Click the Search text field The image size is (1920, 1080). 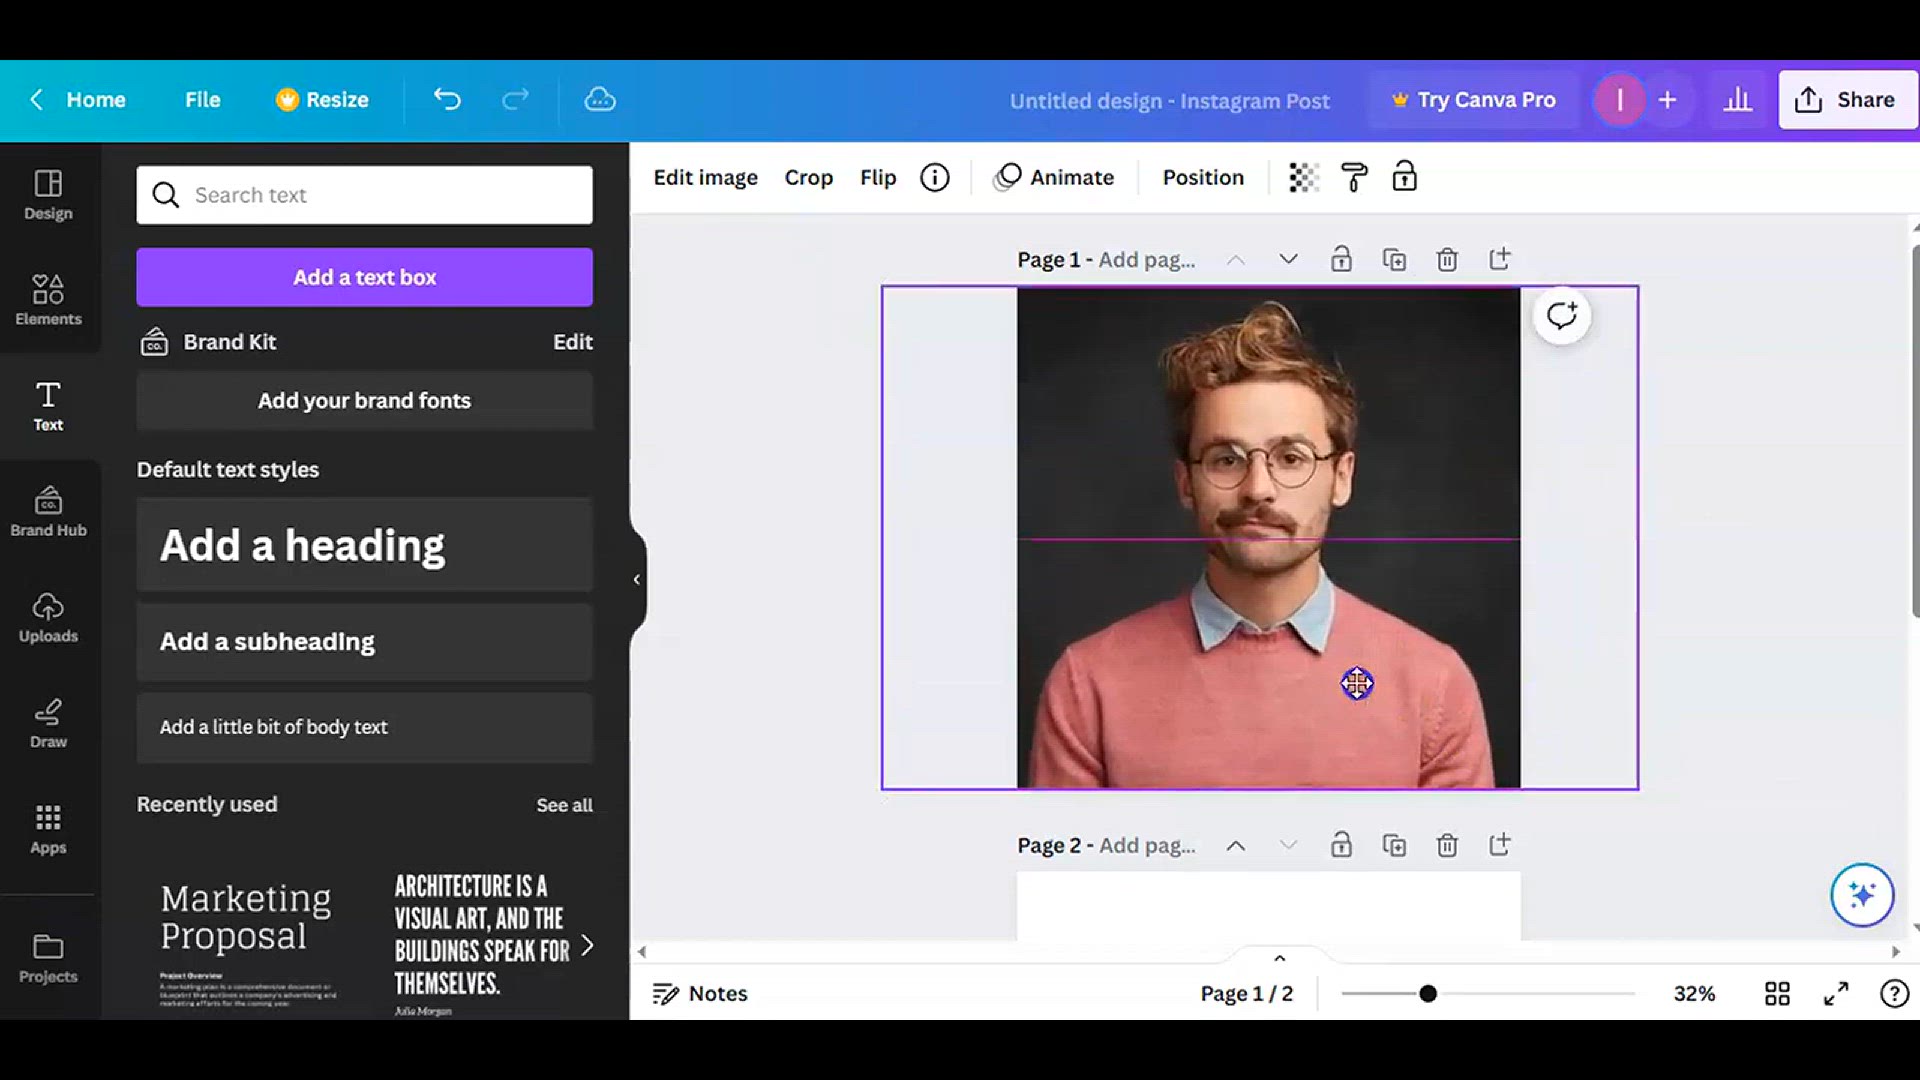(364, 195)
